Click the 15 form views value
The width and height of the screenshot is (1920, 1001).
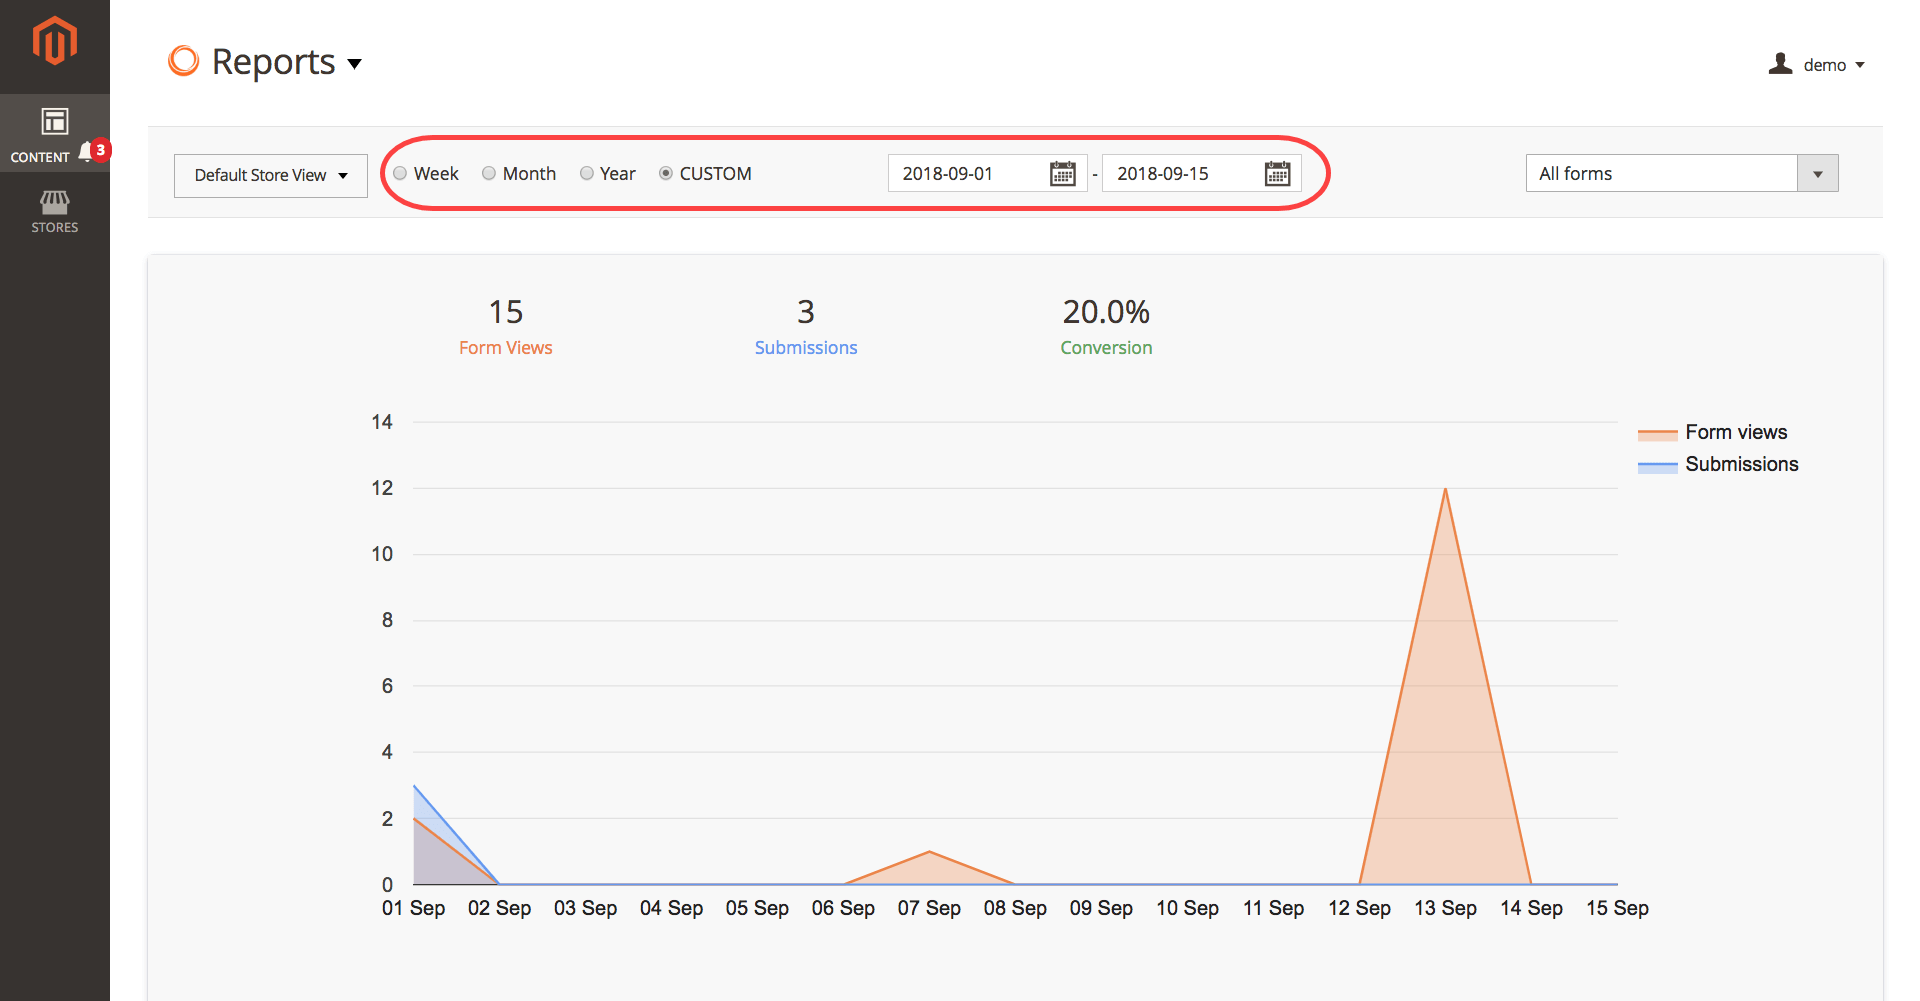point(506,312)
